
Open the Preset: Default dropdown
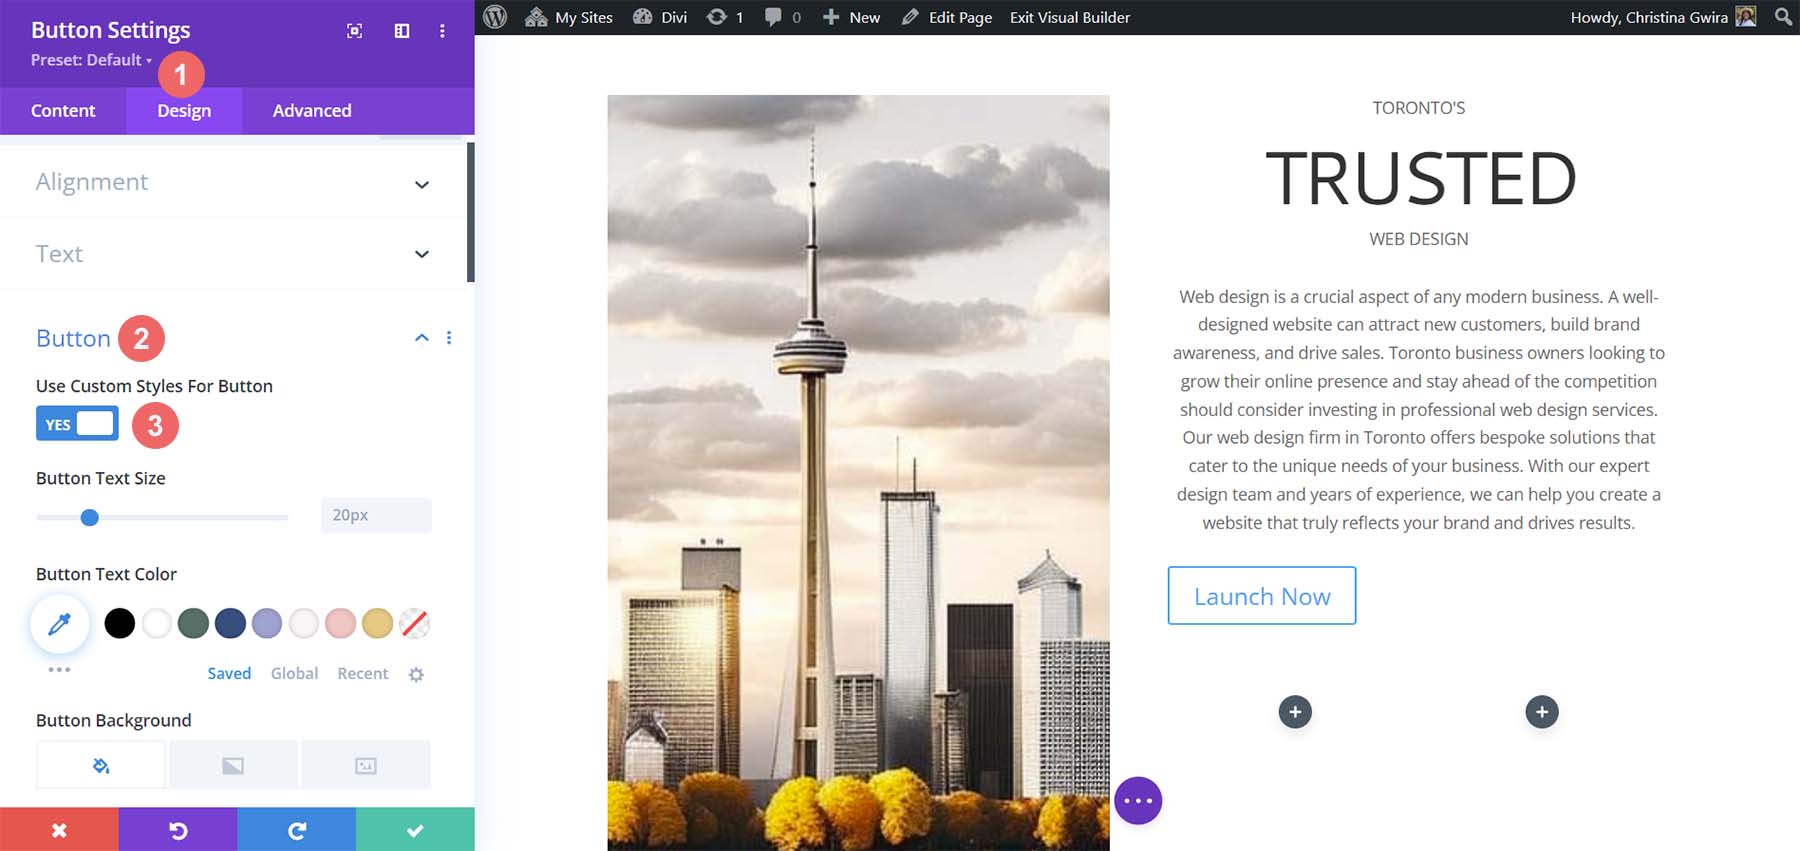click(91, 60)
